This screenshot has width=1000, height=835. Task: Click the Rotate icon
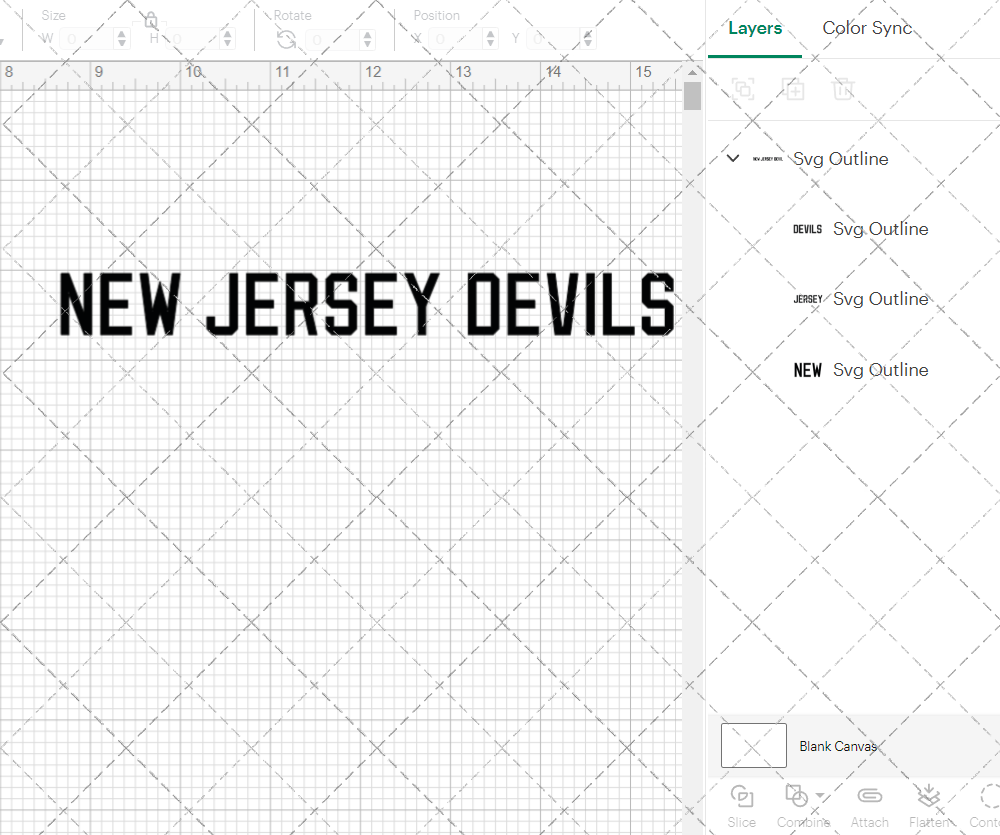286,40
